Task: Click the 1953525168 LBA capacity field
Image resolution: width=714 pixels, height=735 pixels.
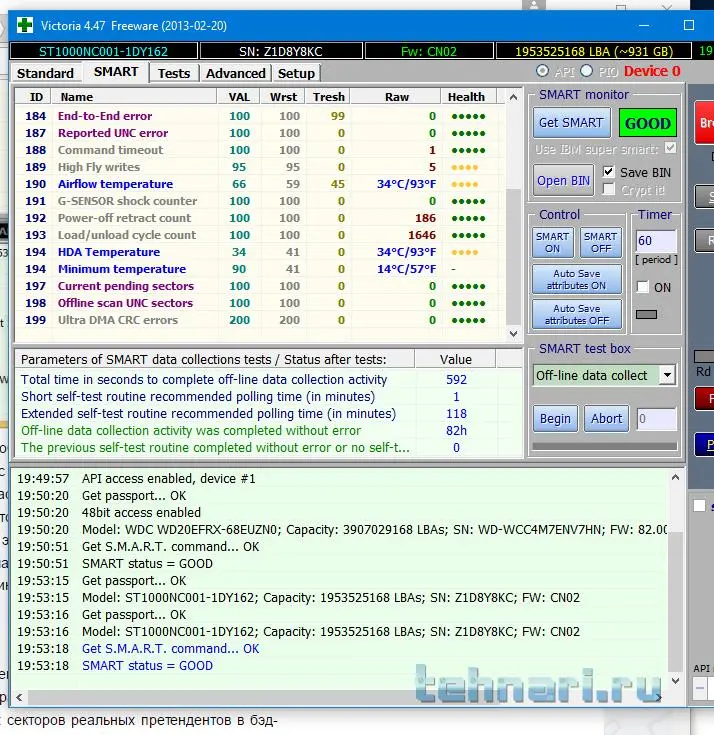Action: coord(594,51)
